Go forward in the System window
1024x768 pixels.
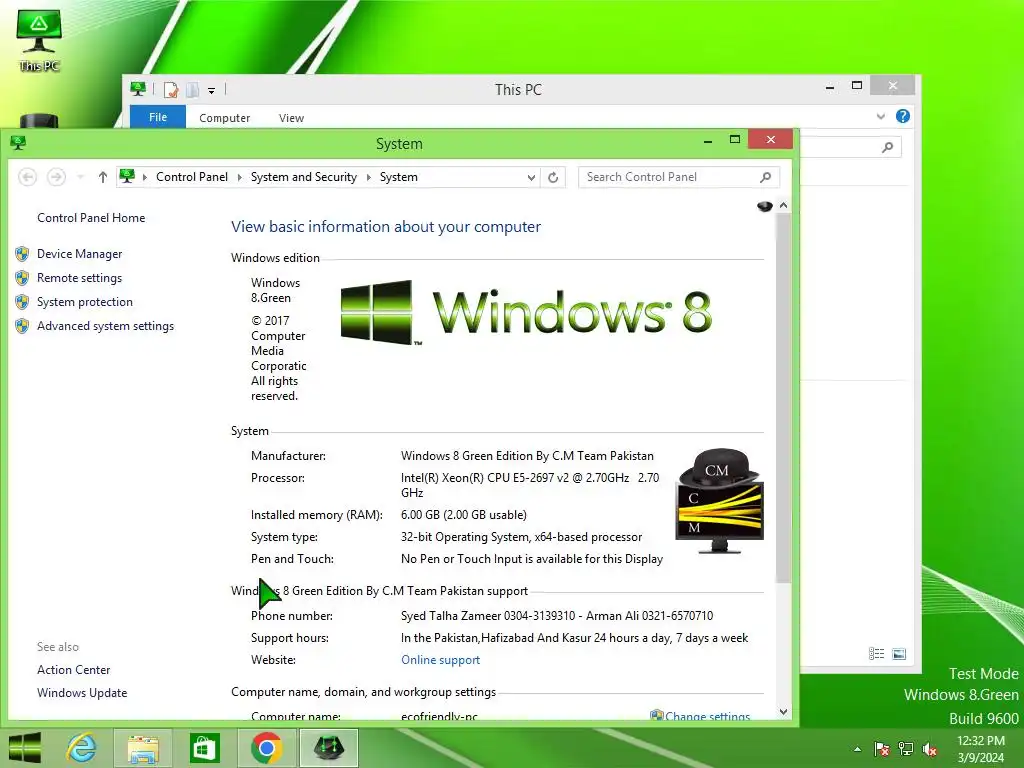(56, 177)
